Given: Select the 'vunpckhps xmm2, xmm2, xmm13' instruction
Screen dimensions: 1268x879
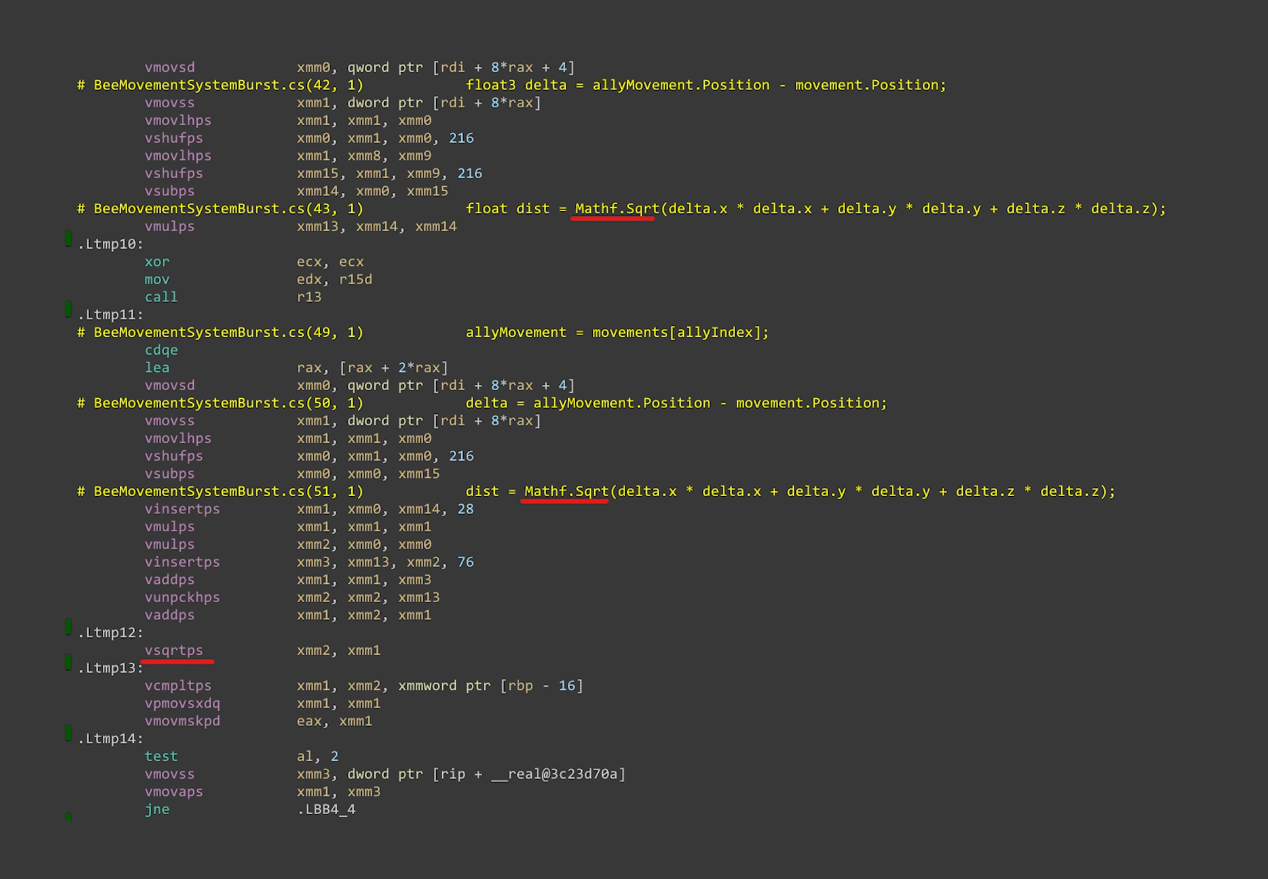Looking at the screenshot, I should pyautogui.click(x=292, y=597).
